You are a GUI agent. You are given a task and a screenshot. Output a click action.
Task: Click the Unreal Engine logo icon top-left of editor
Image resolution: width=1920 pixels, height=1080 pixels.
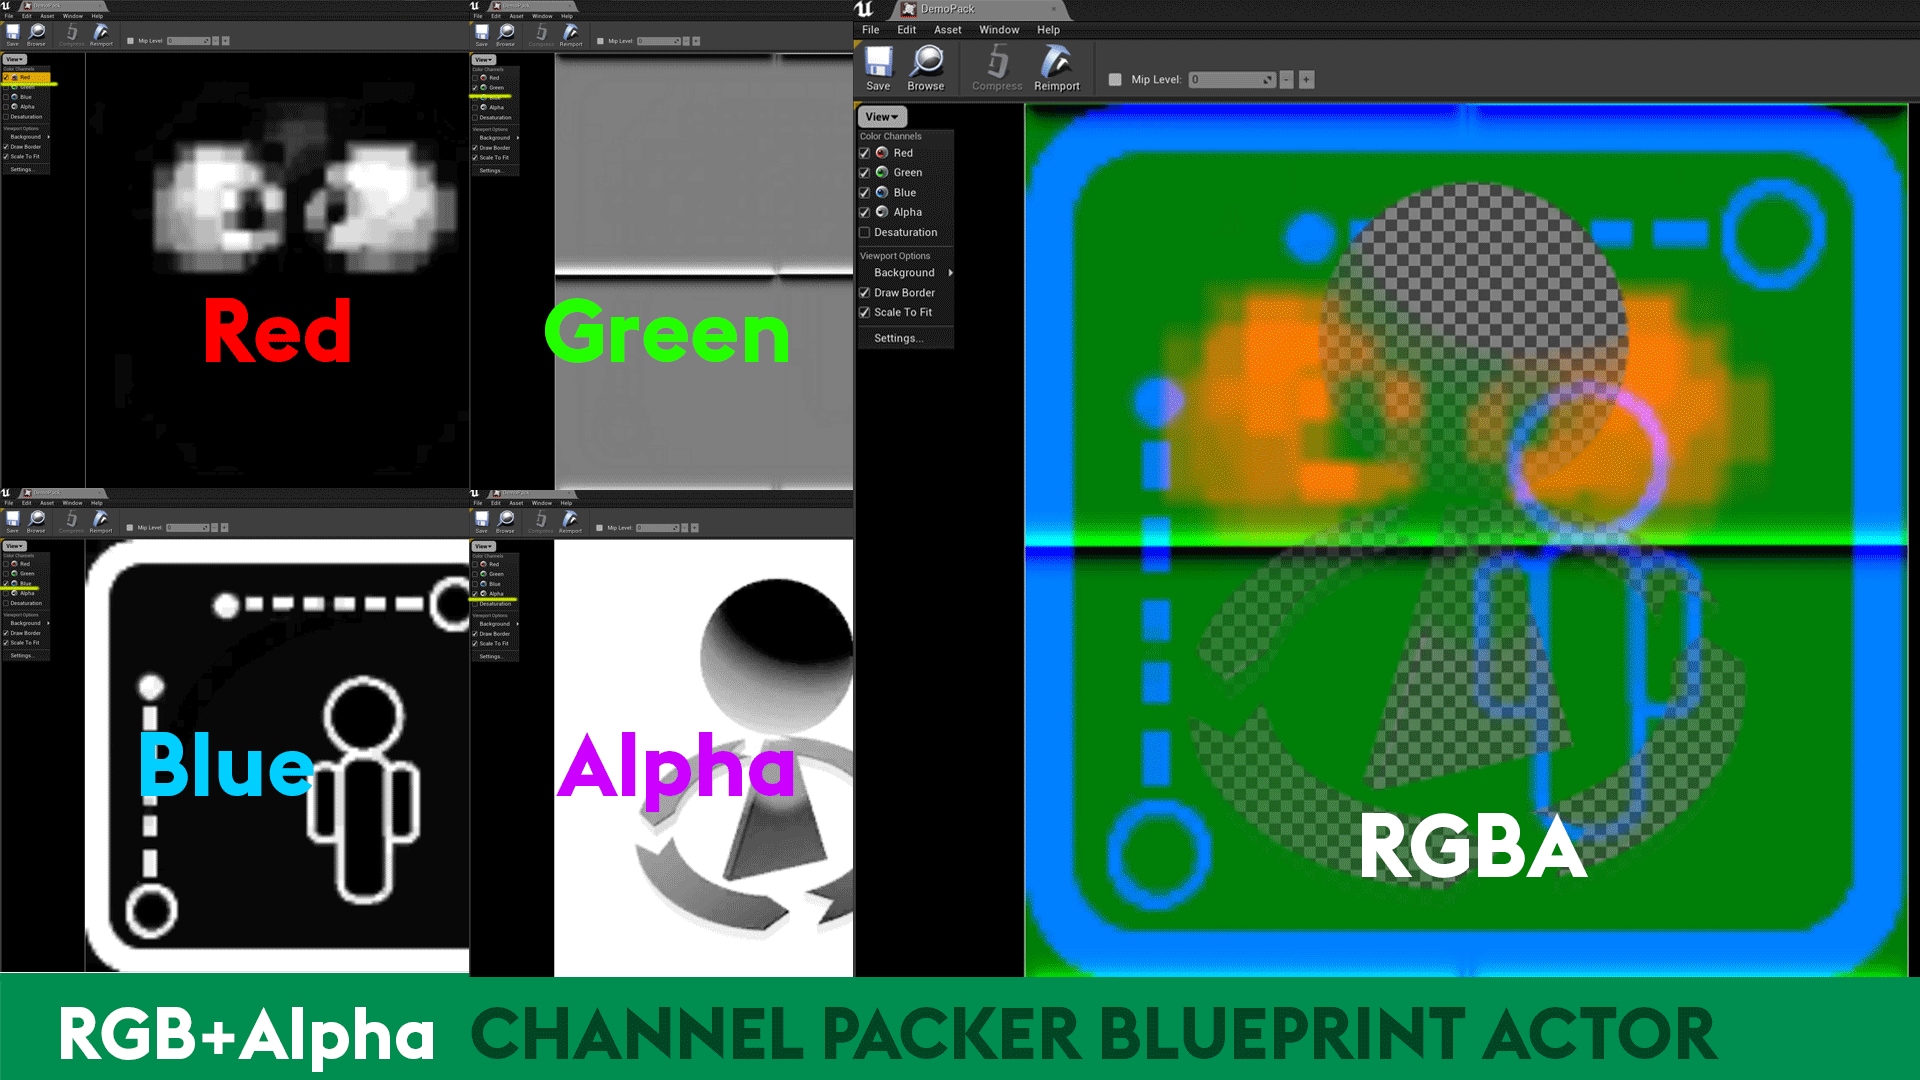(865, 10)
